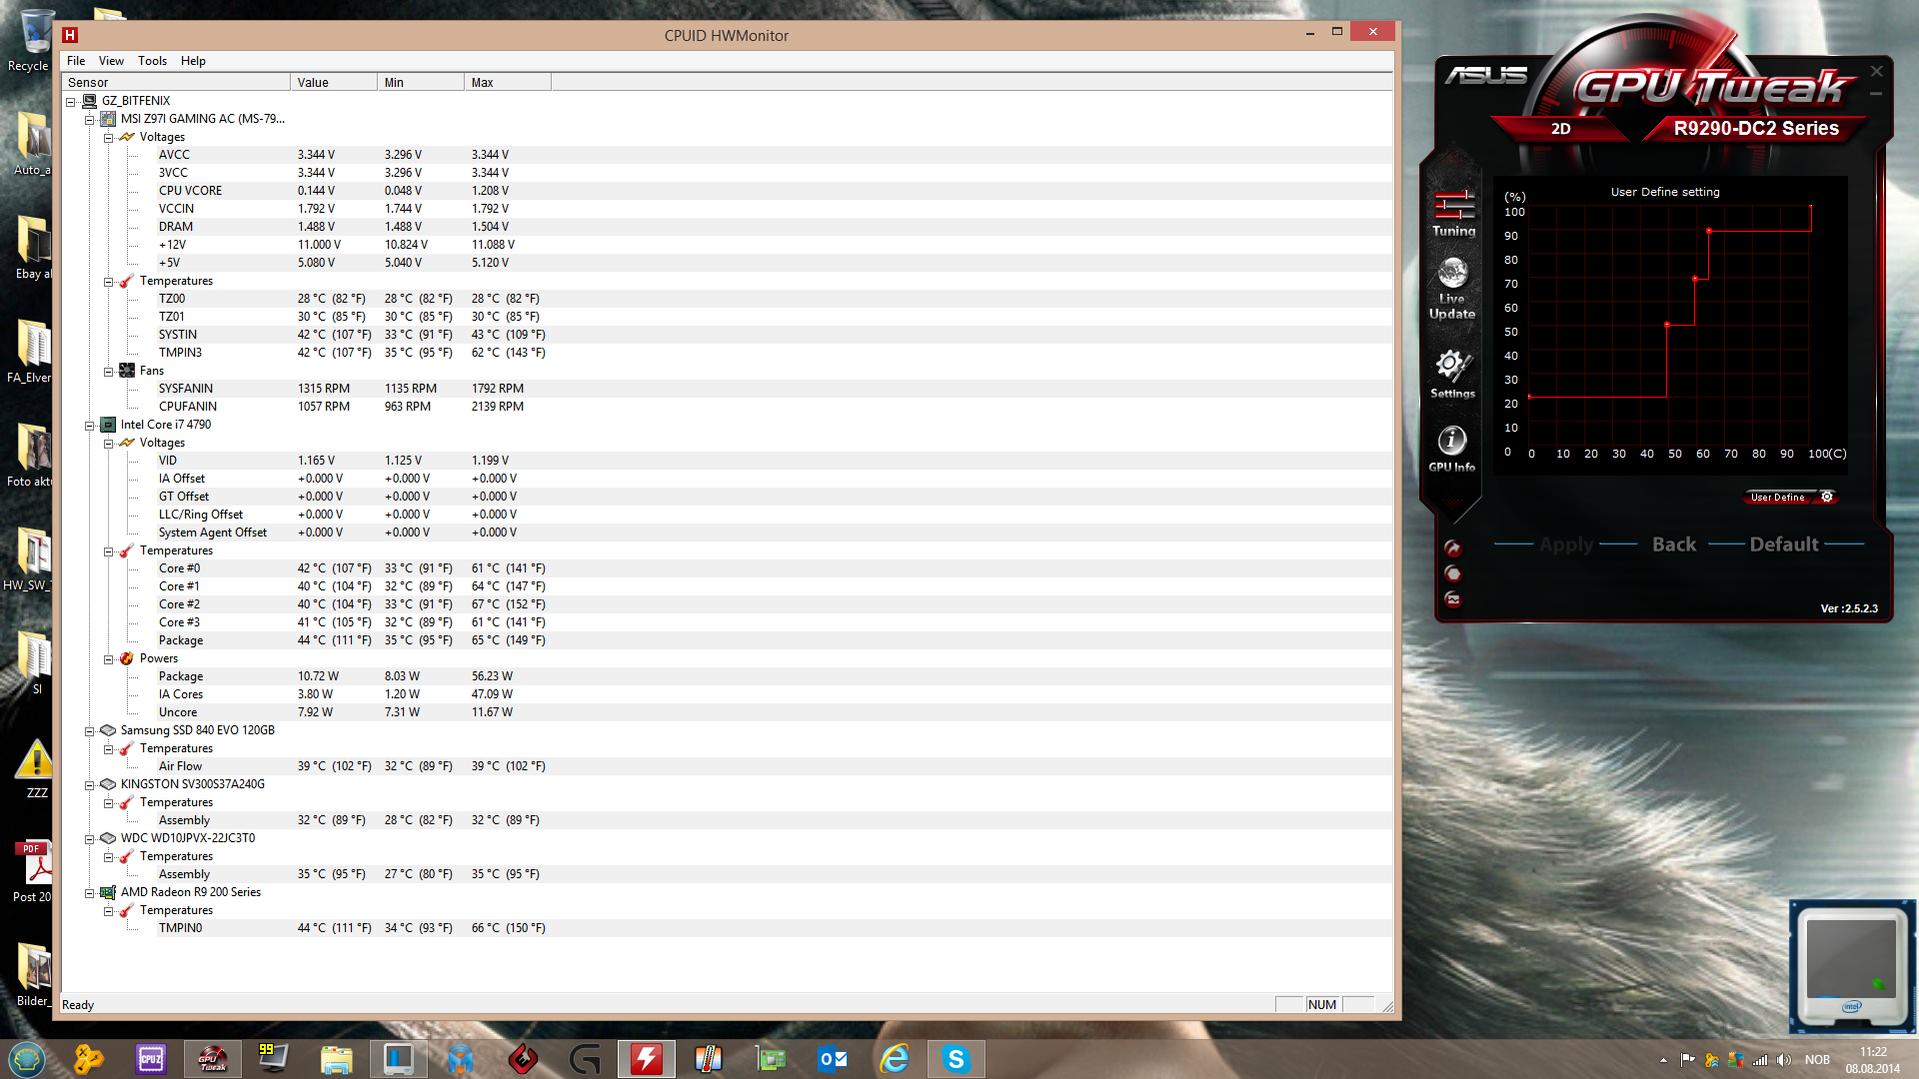Open the GPU Tweak Settings icon
1919x1079 pixels.
tap(1452, 374)
